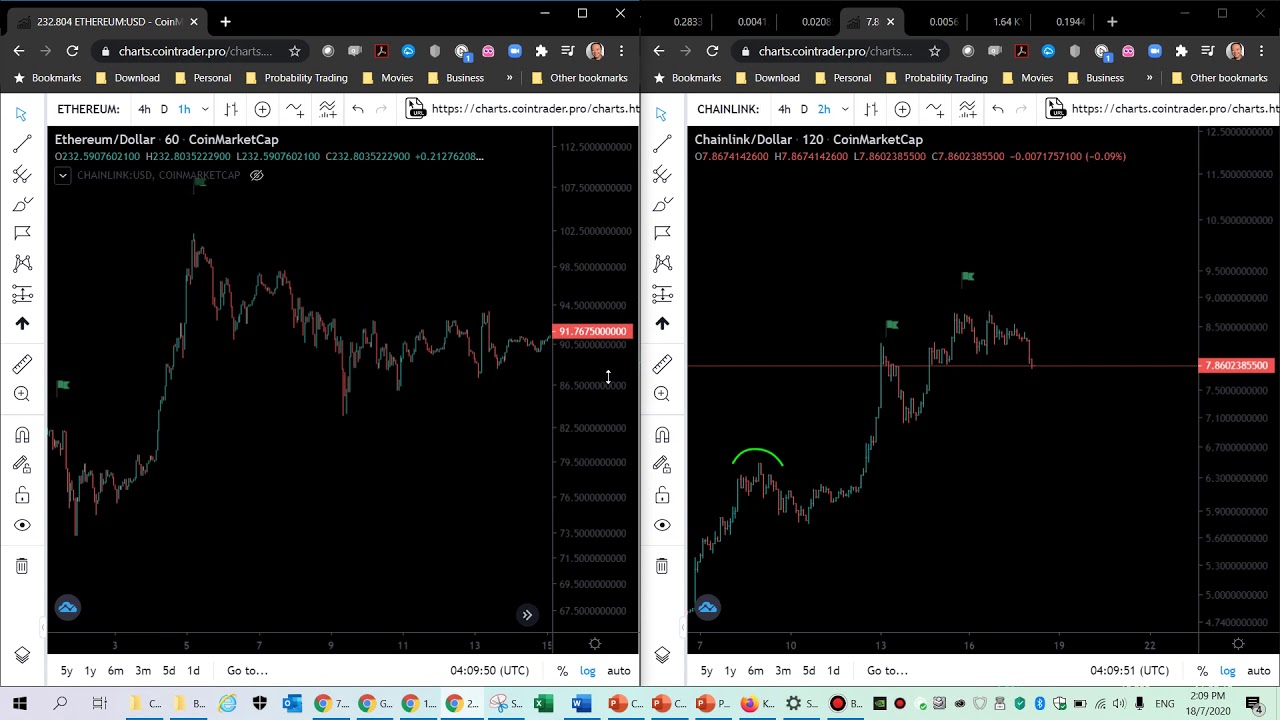Set the 5y range in the Chainlink chart
Viewport: 1280px width, 720px height.
tap(707, 671)
